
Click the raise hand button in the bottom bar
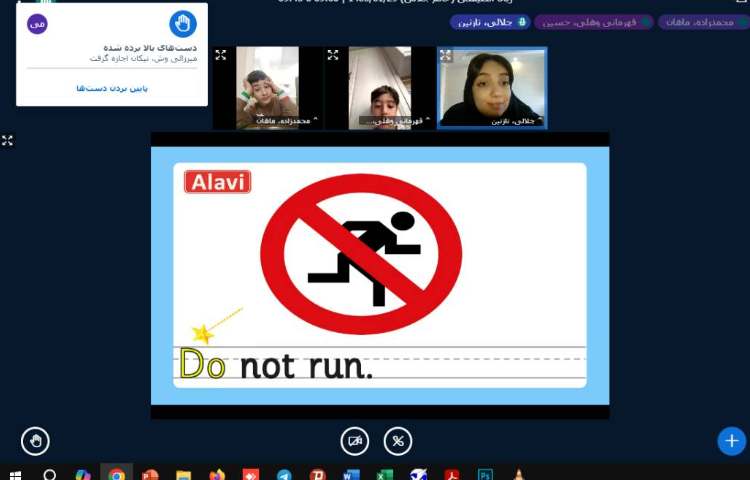coord(35,441)
